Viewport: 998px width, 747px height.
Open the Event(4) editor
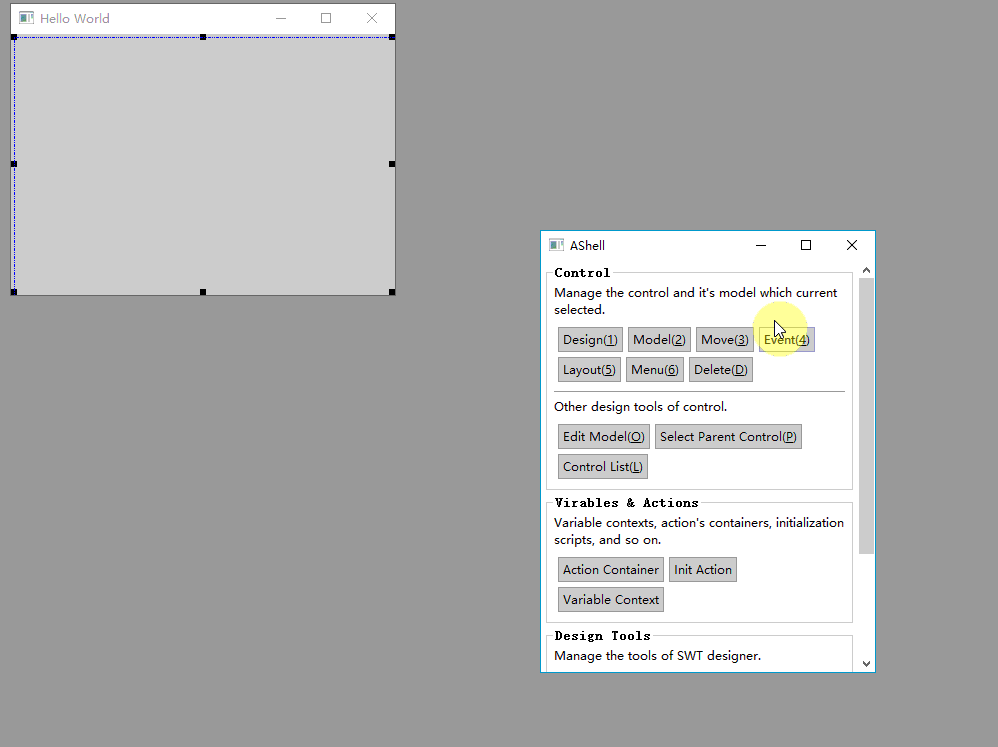pos(787,340)
